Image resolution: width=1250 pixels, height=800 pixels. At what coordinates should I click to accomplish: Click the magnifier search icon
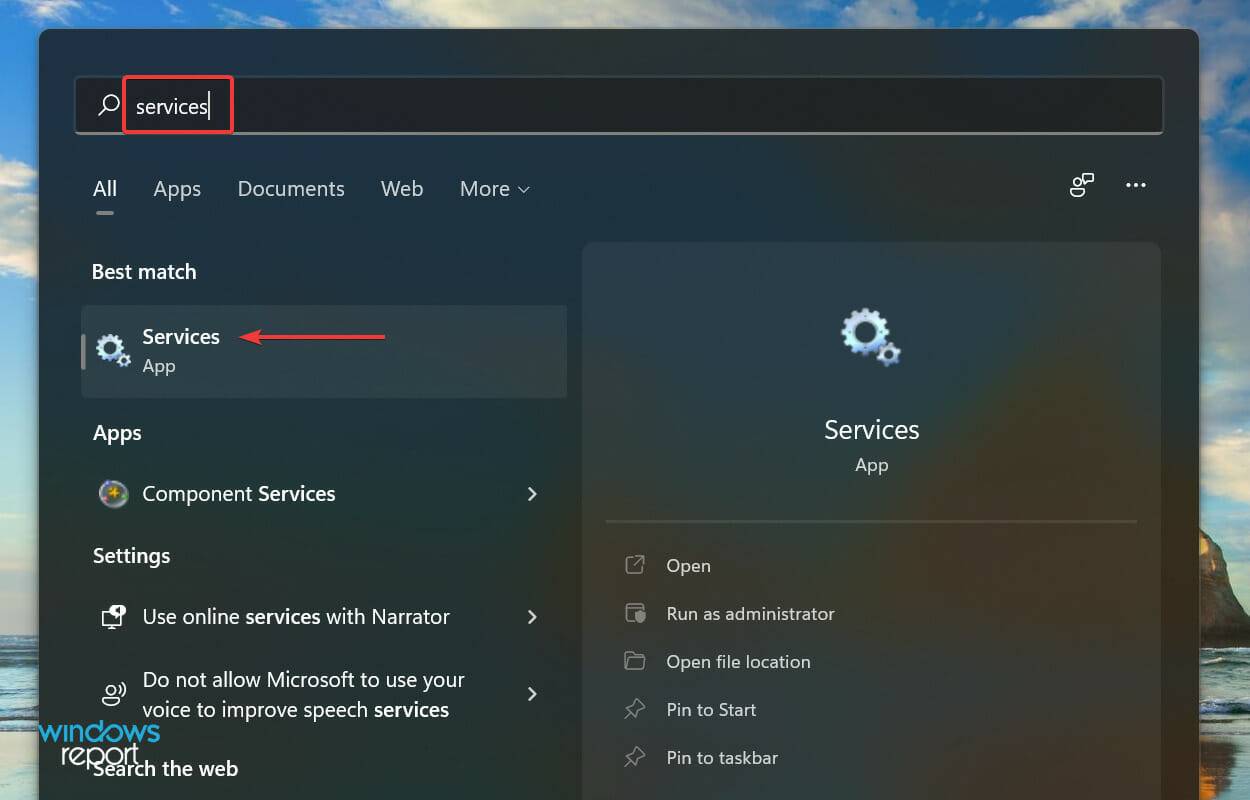click(x=108, y=105)
